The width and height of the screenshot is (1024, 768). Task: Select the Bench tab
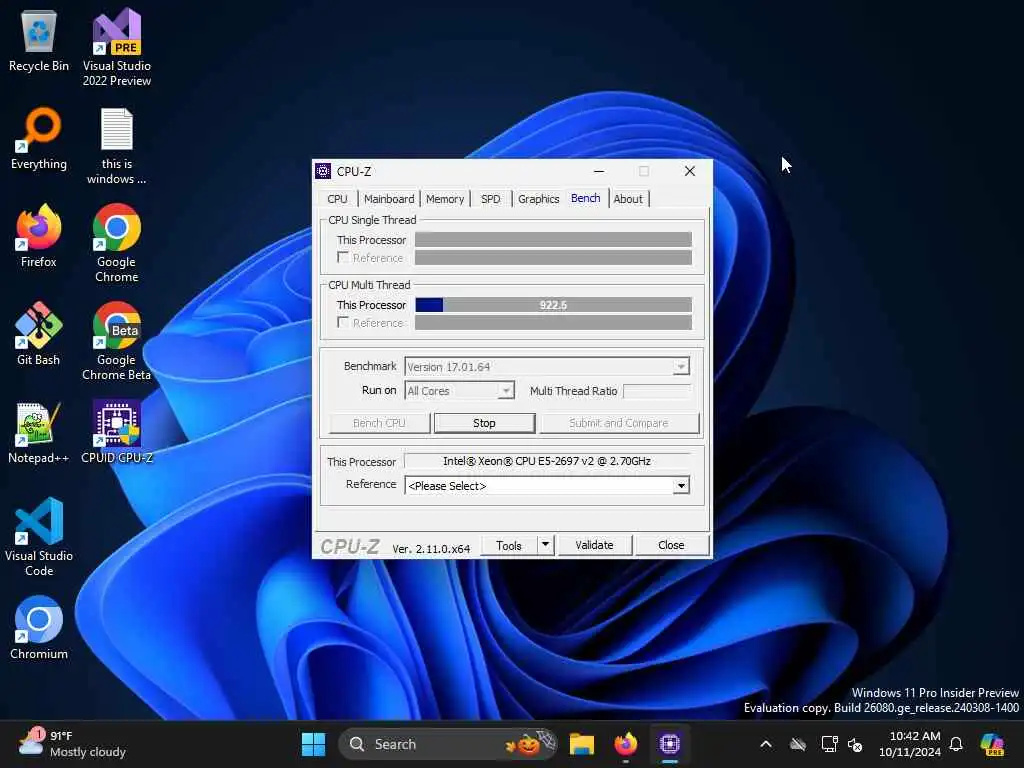[x=585, y=198]
